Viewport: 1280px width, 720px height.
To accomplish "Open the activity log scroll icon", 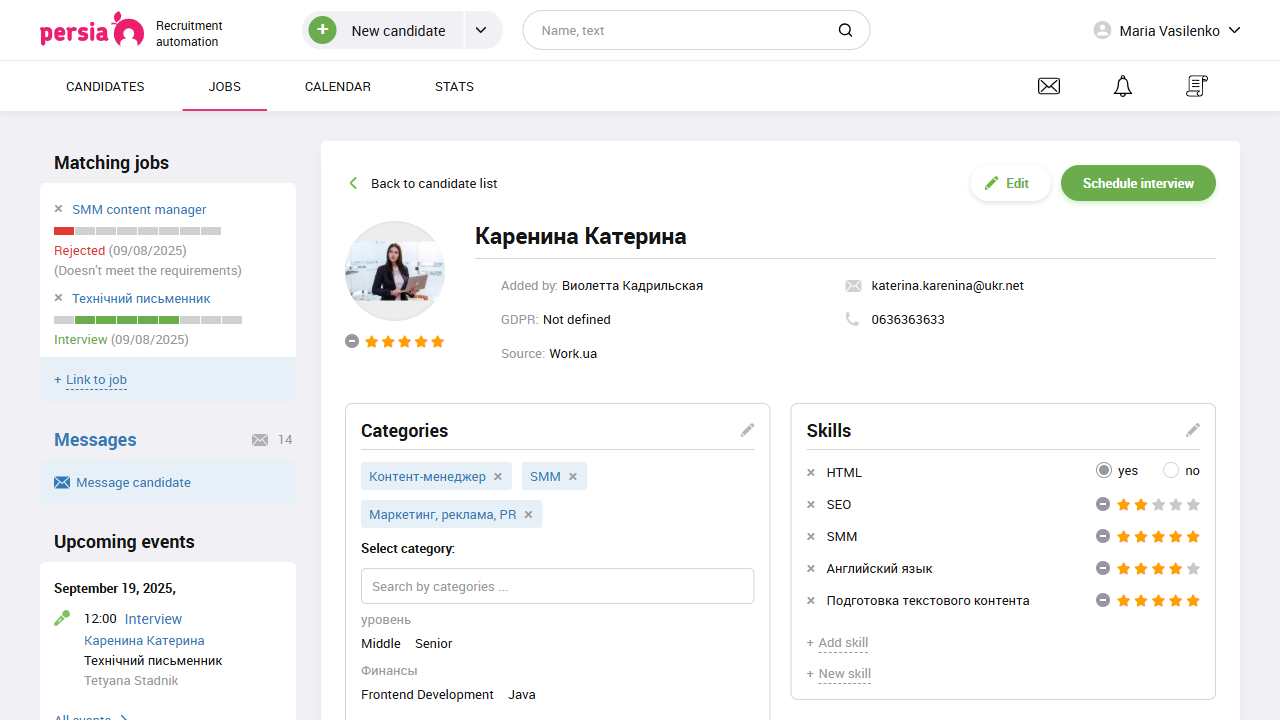I will click(1196, 86).
